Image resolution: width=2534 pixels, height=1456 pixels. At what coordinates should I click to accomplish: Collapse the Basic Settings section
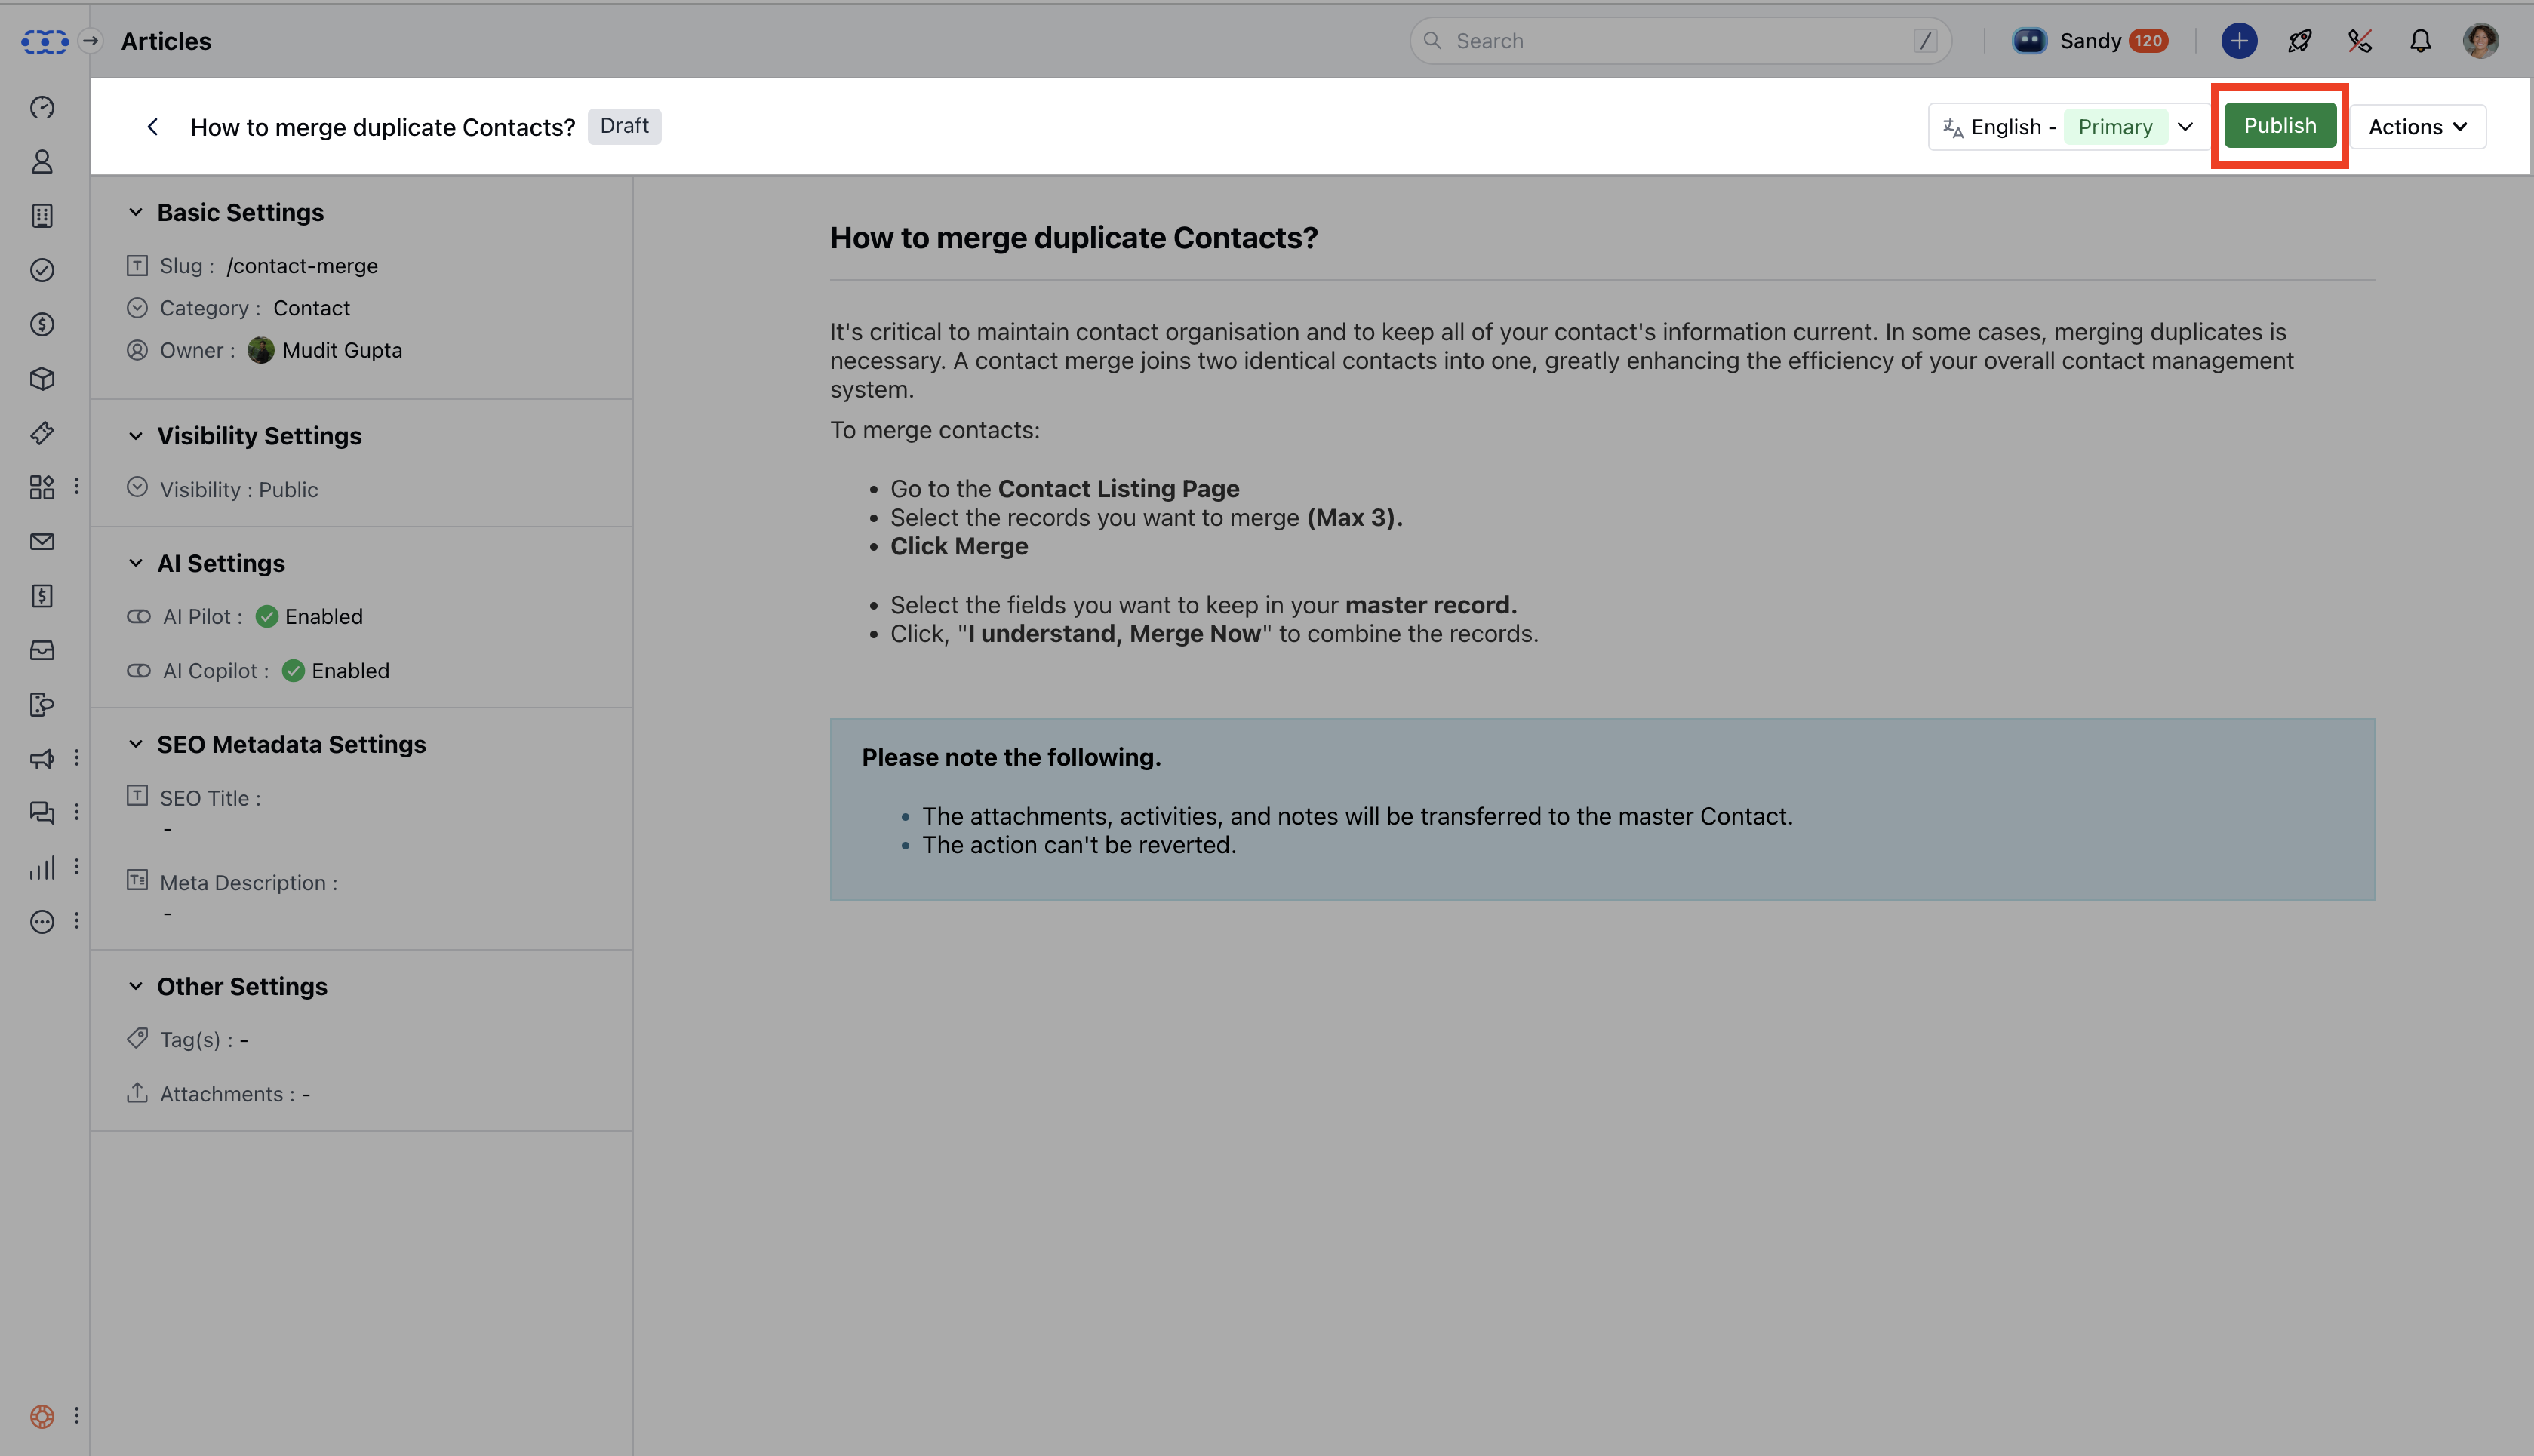pyautogui.click(x=136, y=212)
